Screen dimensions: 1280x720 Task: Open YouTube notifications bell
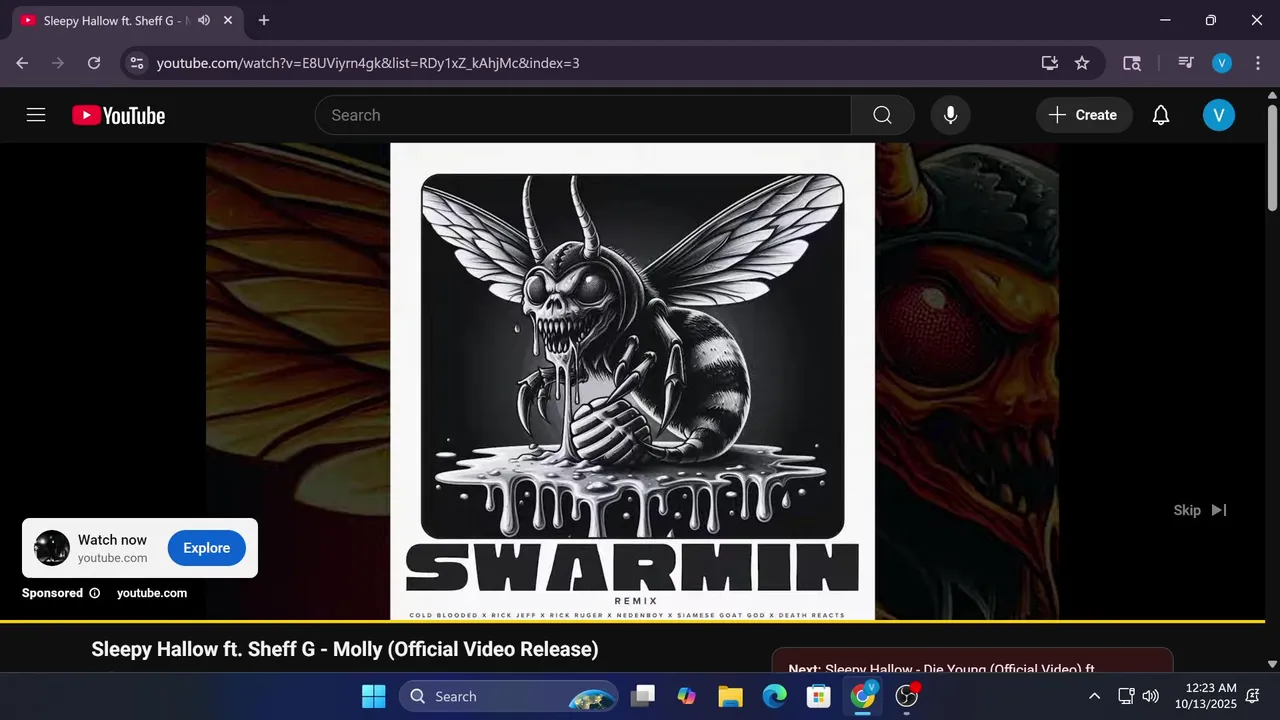[1161, 115]
